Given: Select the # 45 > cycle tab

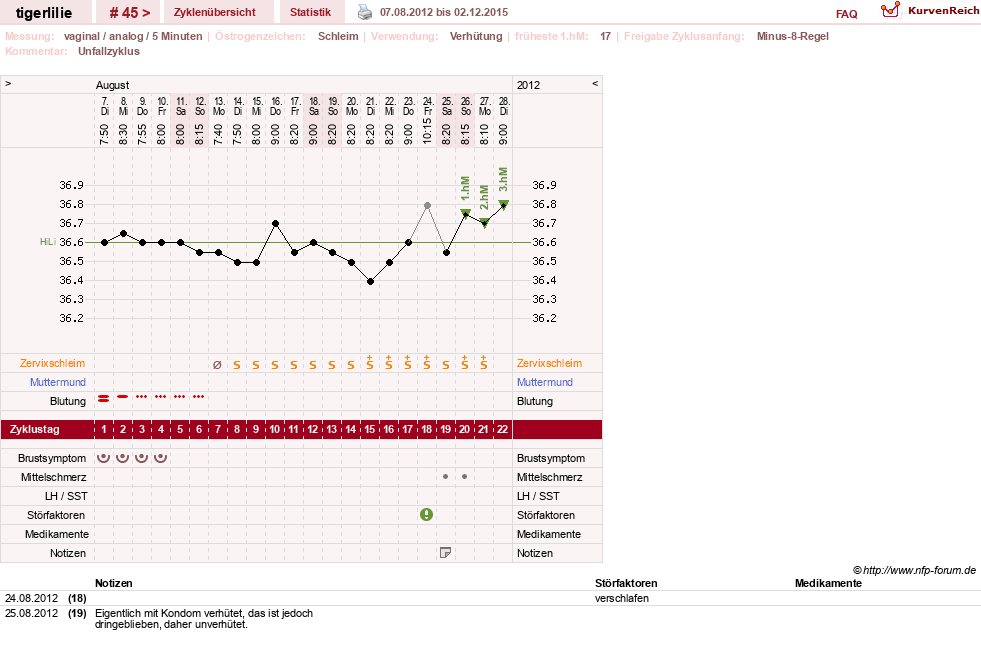Looking at the screenshot, I should [x=130, y=12].
